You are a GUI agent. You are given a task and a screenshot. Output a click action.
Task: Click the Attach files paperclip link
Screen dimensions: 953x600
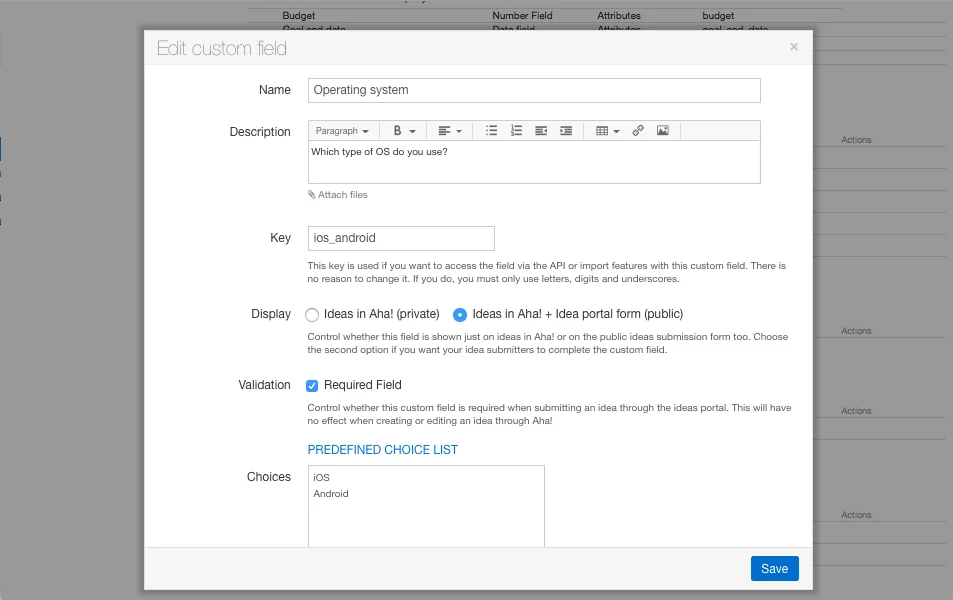(x=337, y=195)
